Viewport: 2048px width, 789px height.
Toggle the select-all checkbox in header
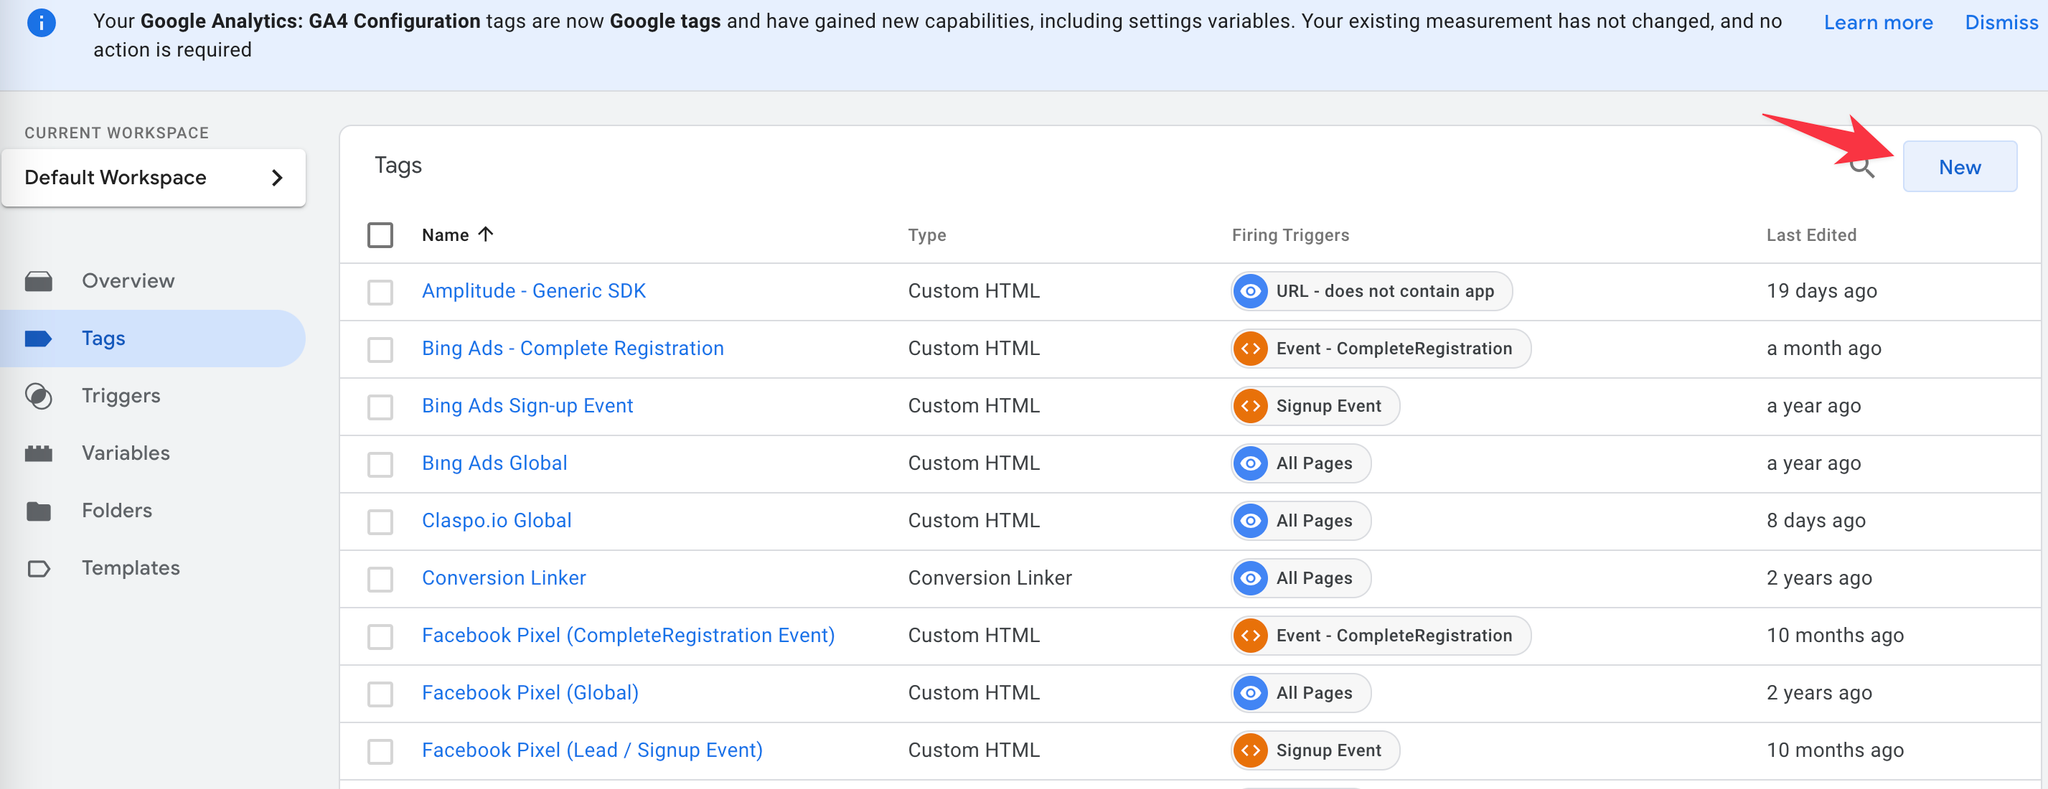coord(380,235)
